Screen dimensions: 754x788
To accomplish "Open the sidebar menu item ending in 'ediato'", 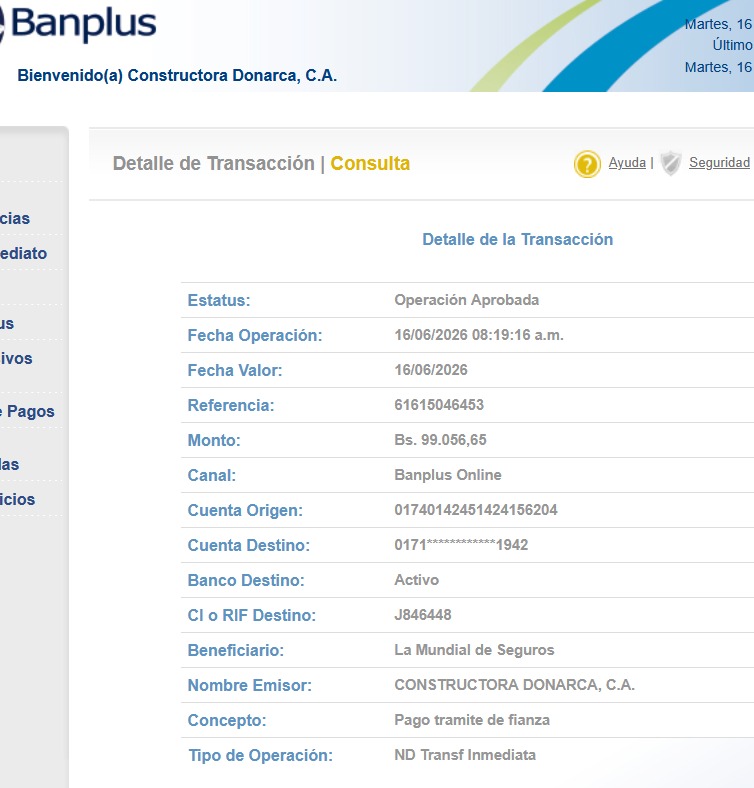I will point(23,253).
